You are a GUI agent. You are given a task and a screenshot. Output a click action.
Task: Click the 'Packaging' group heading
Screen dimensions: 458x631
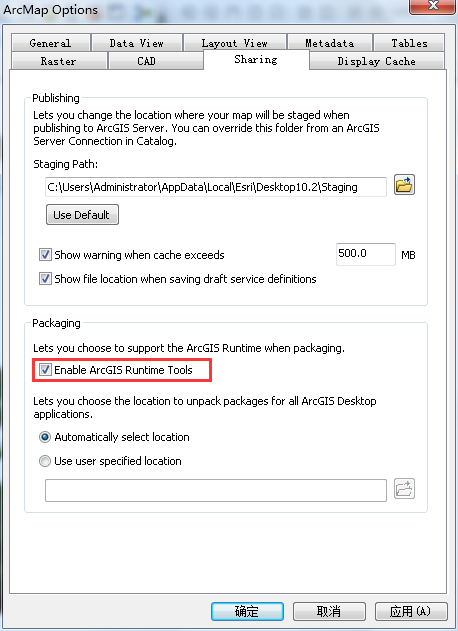(56, 323)
